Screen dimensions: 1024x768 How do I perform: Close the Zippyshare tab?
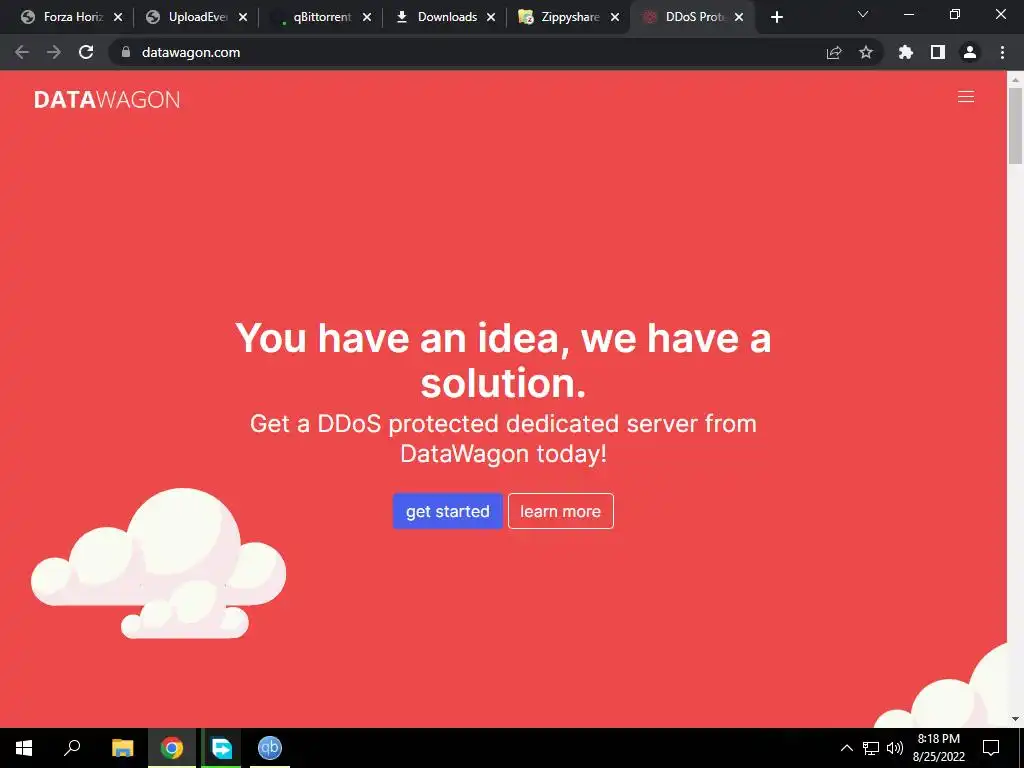pos(615,18)
